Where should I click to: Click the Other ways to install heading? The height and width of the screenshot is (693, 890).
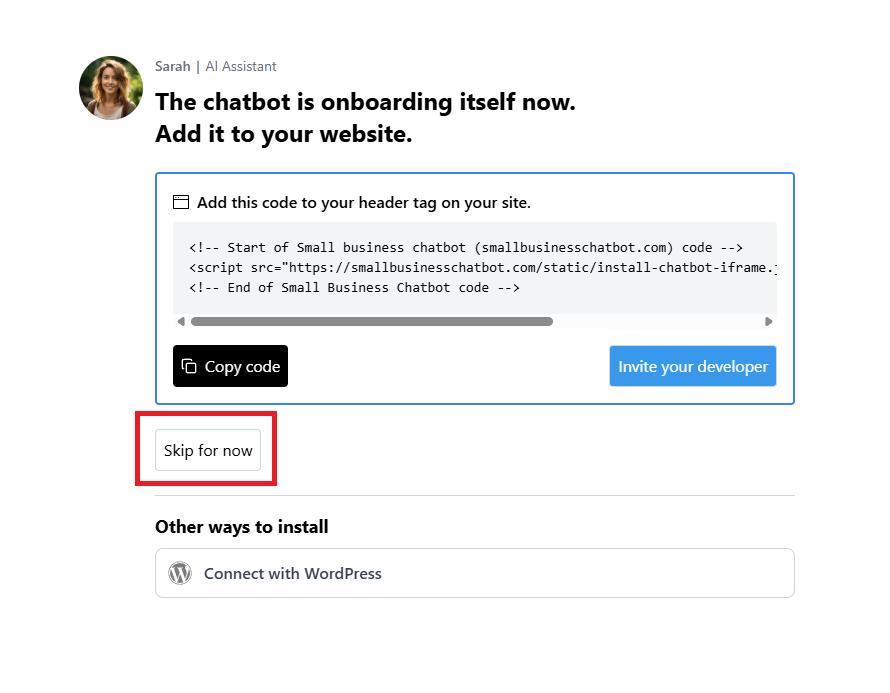point(242,527)
